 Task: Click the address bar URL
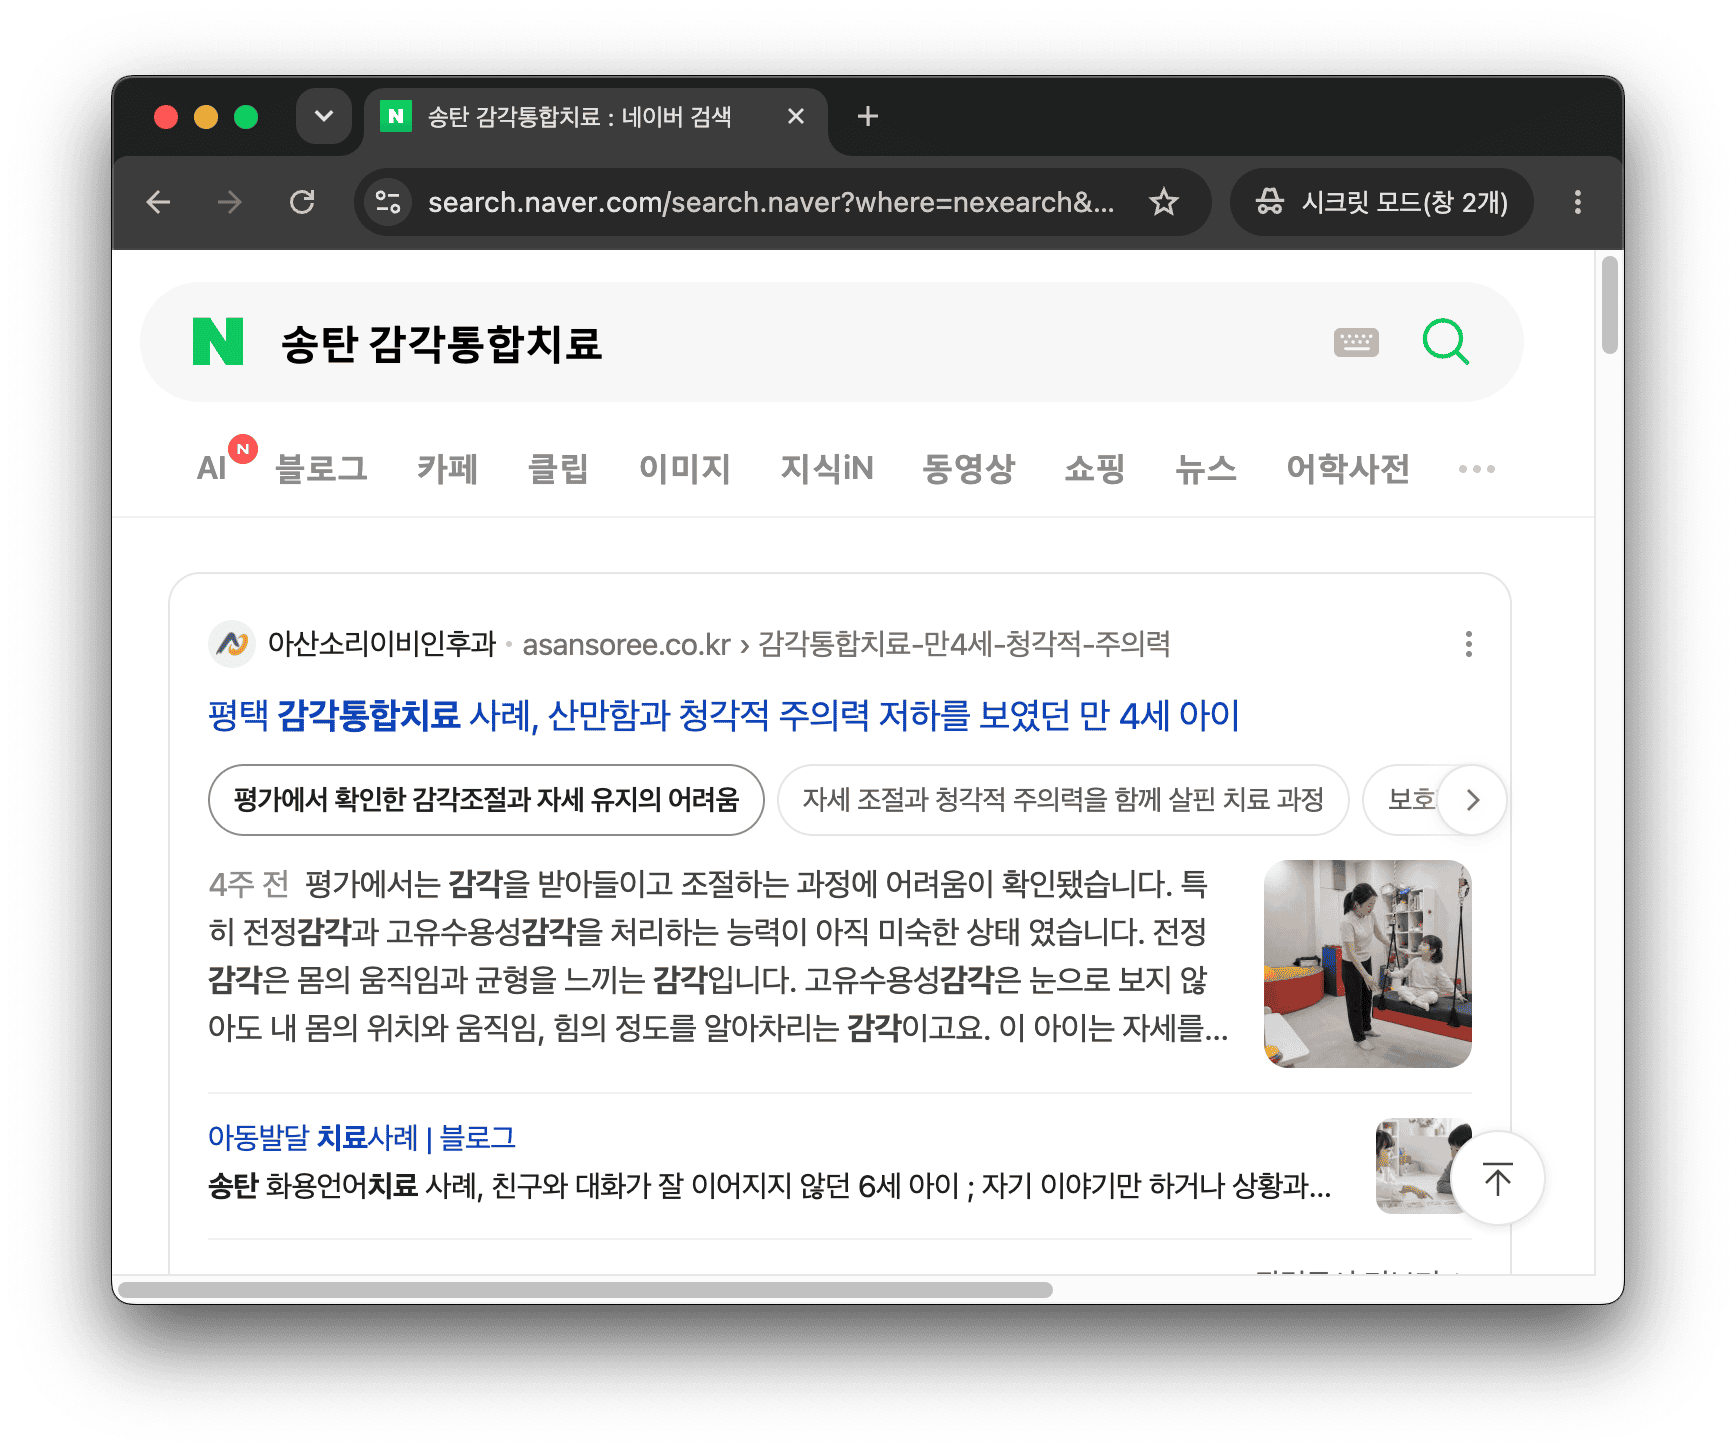click(x=771, y=202)
